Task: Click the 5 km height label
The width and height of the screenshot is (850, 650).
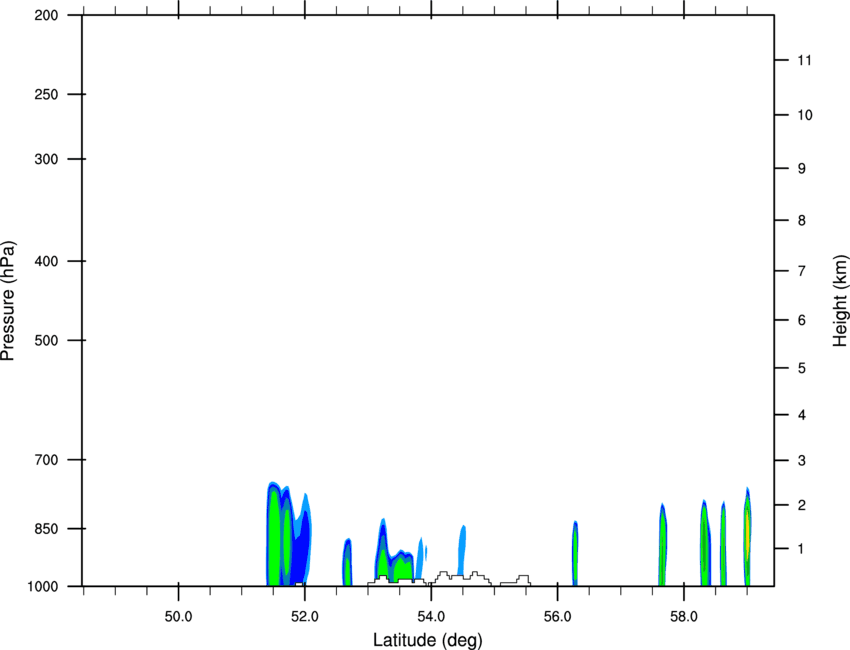Action: click(802, 368)
